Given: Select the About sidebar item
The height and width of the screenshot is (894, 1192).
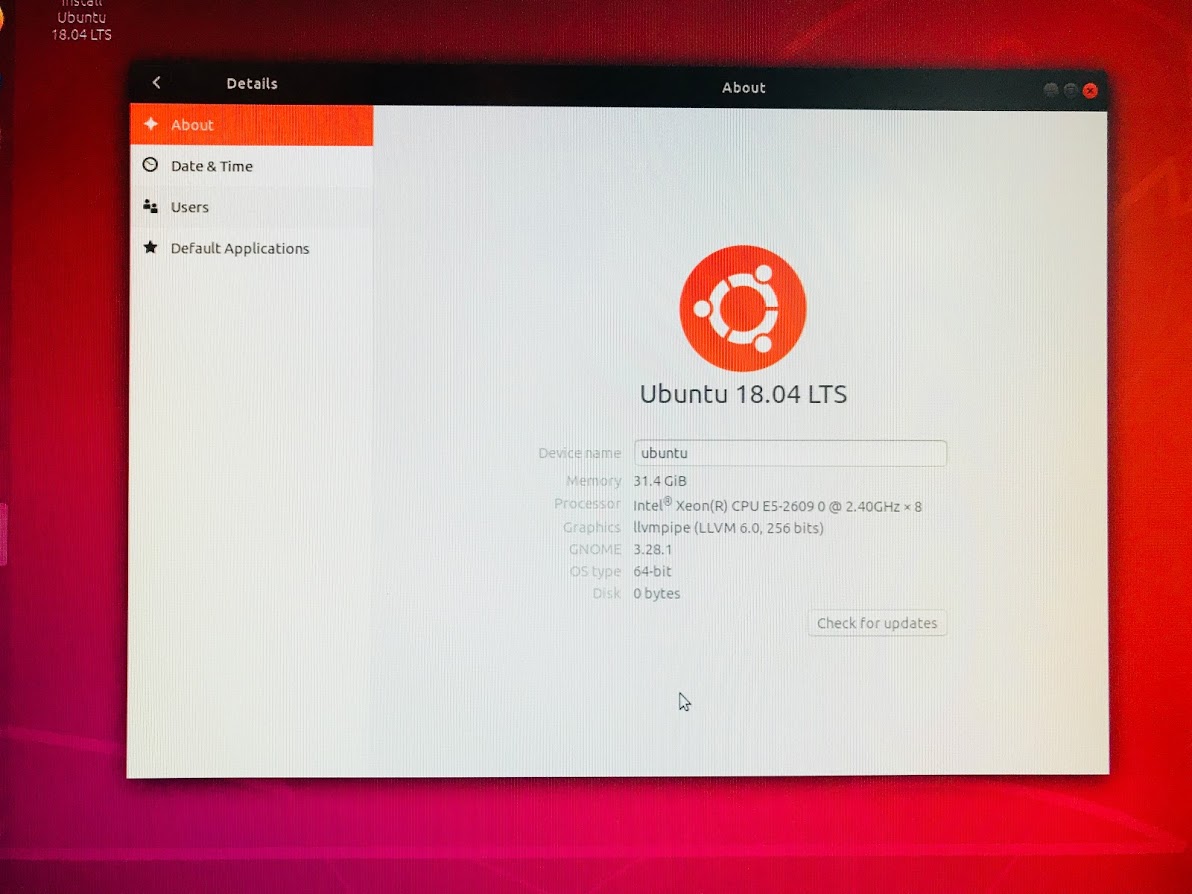Looking at the screenshot, I should click(x=252, y=125).
